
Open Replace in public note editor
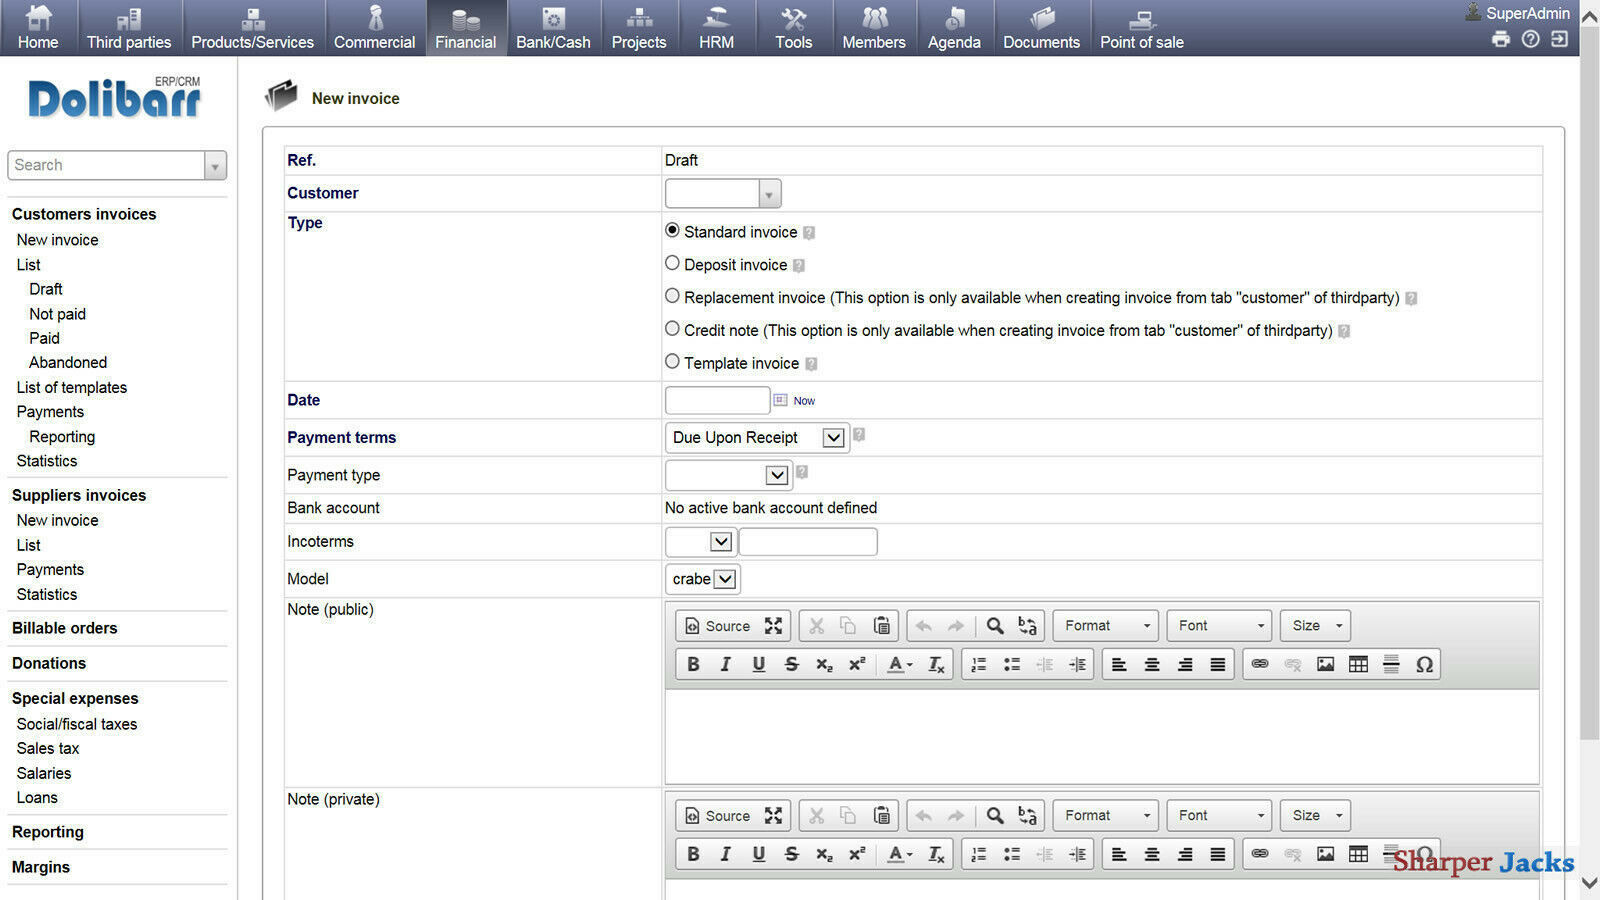click(x=1027, y=626)
